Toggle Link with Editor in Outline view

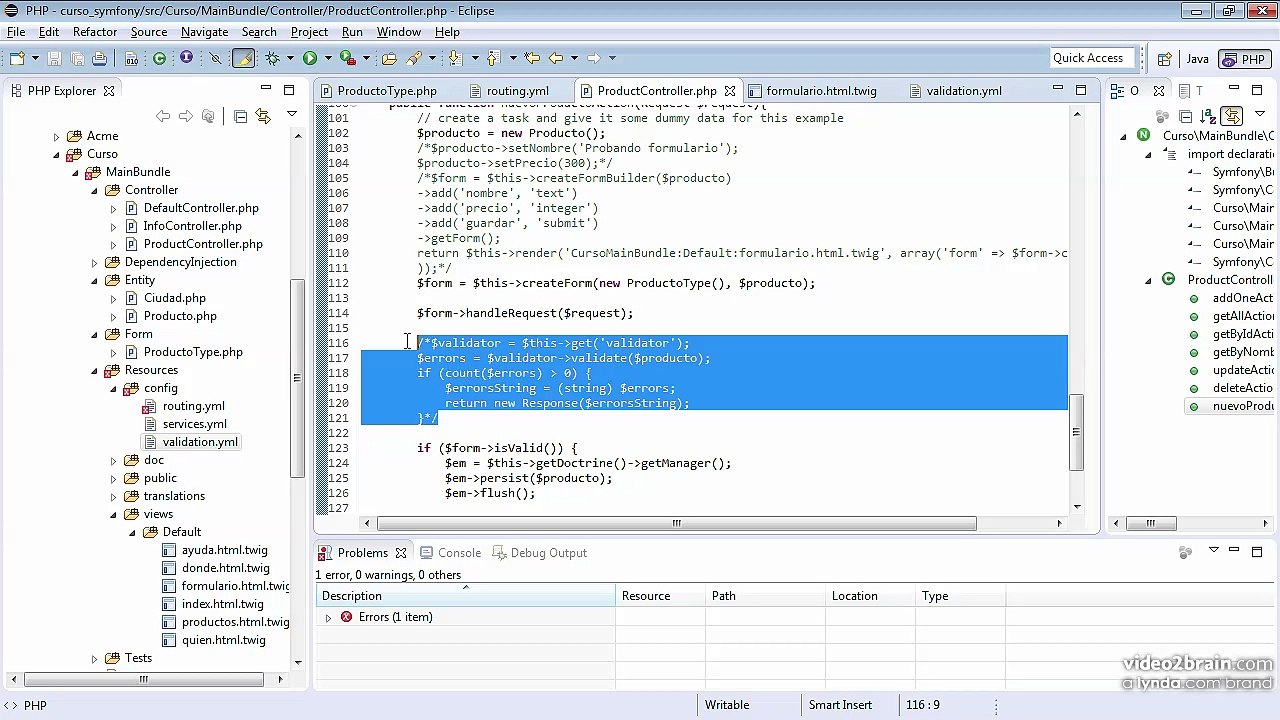coord(1232,117)
